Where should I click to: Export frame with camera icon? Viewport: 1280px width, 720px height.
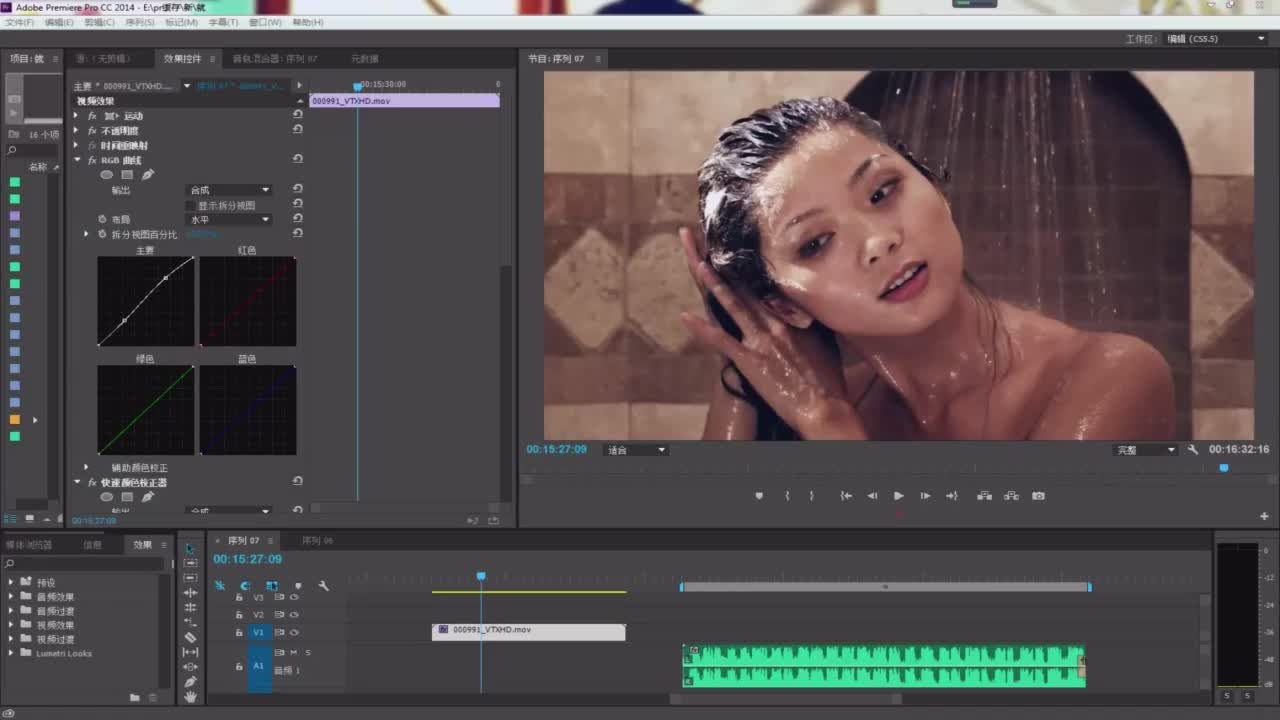click(1038, 496)
